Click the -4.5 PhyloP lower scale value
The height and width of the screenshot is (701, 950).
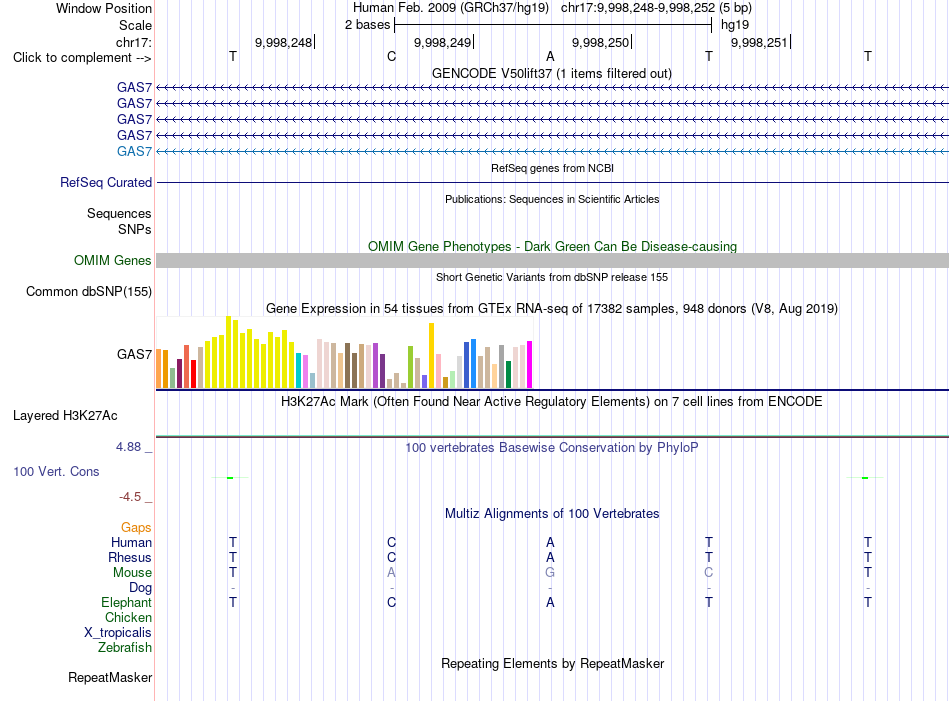130,497
